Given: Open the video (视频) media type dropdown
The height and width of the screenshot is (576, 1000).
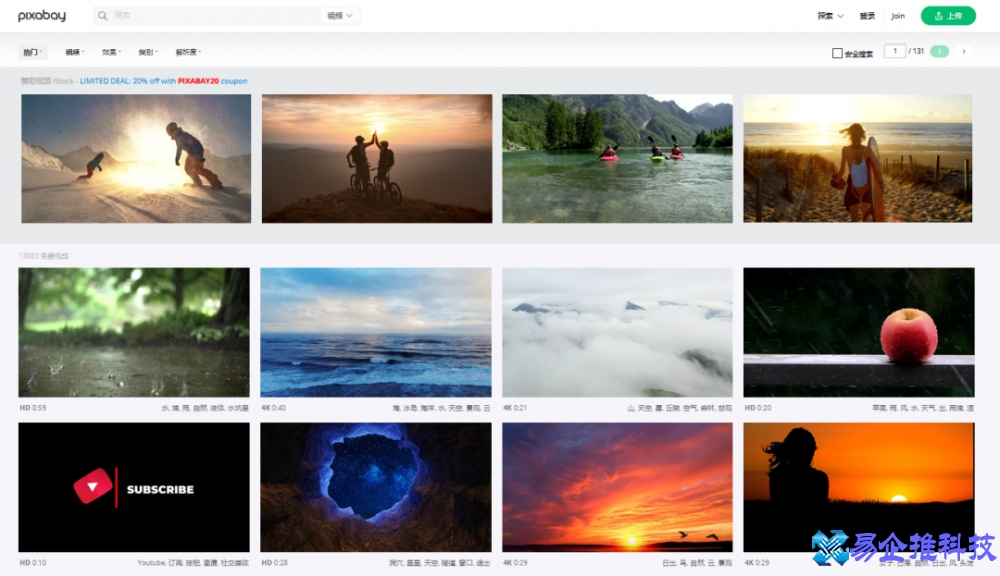Looking at the screenshot, I should click(x=340, y=16).
